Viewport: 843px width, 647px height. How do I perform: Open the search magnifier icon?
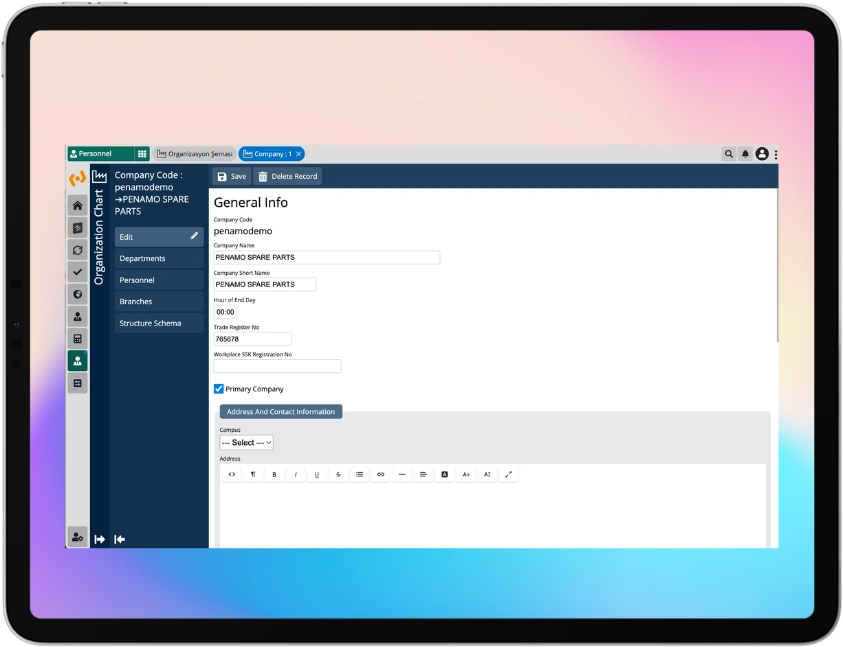[x=729, y=154]
